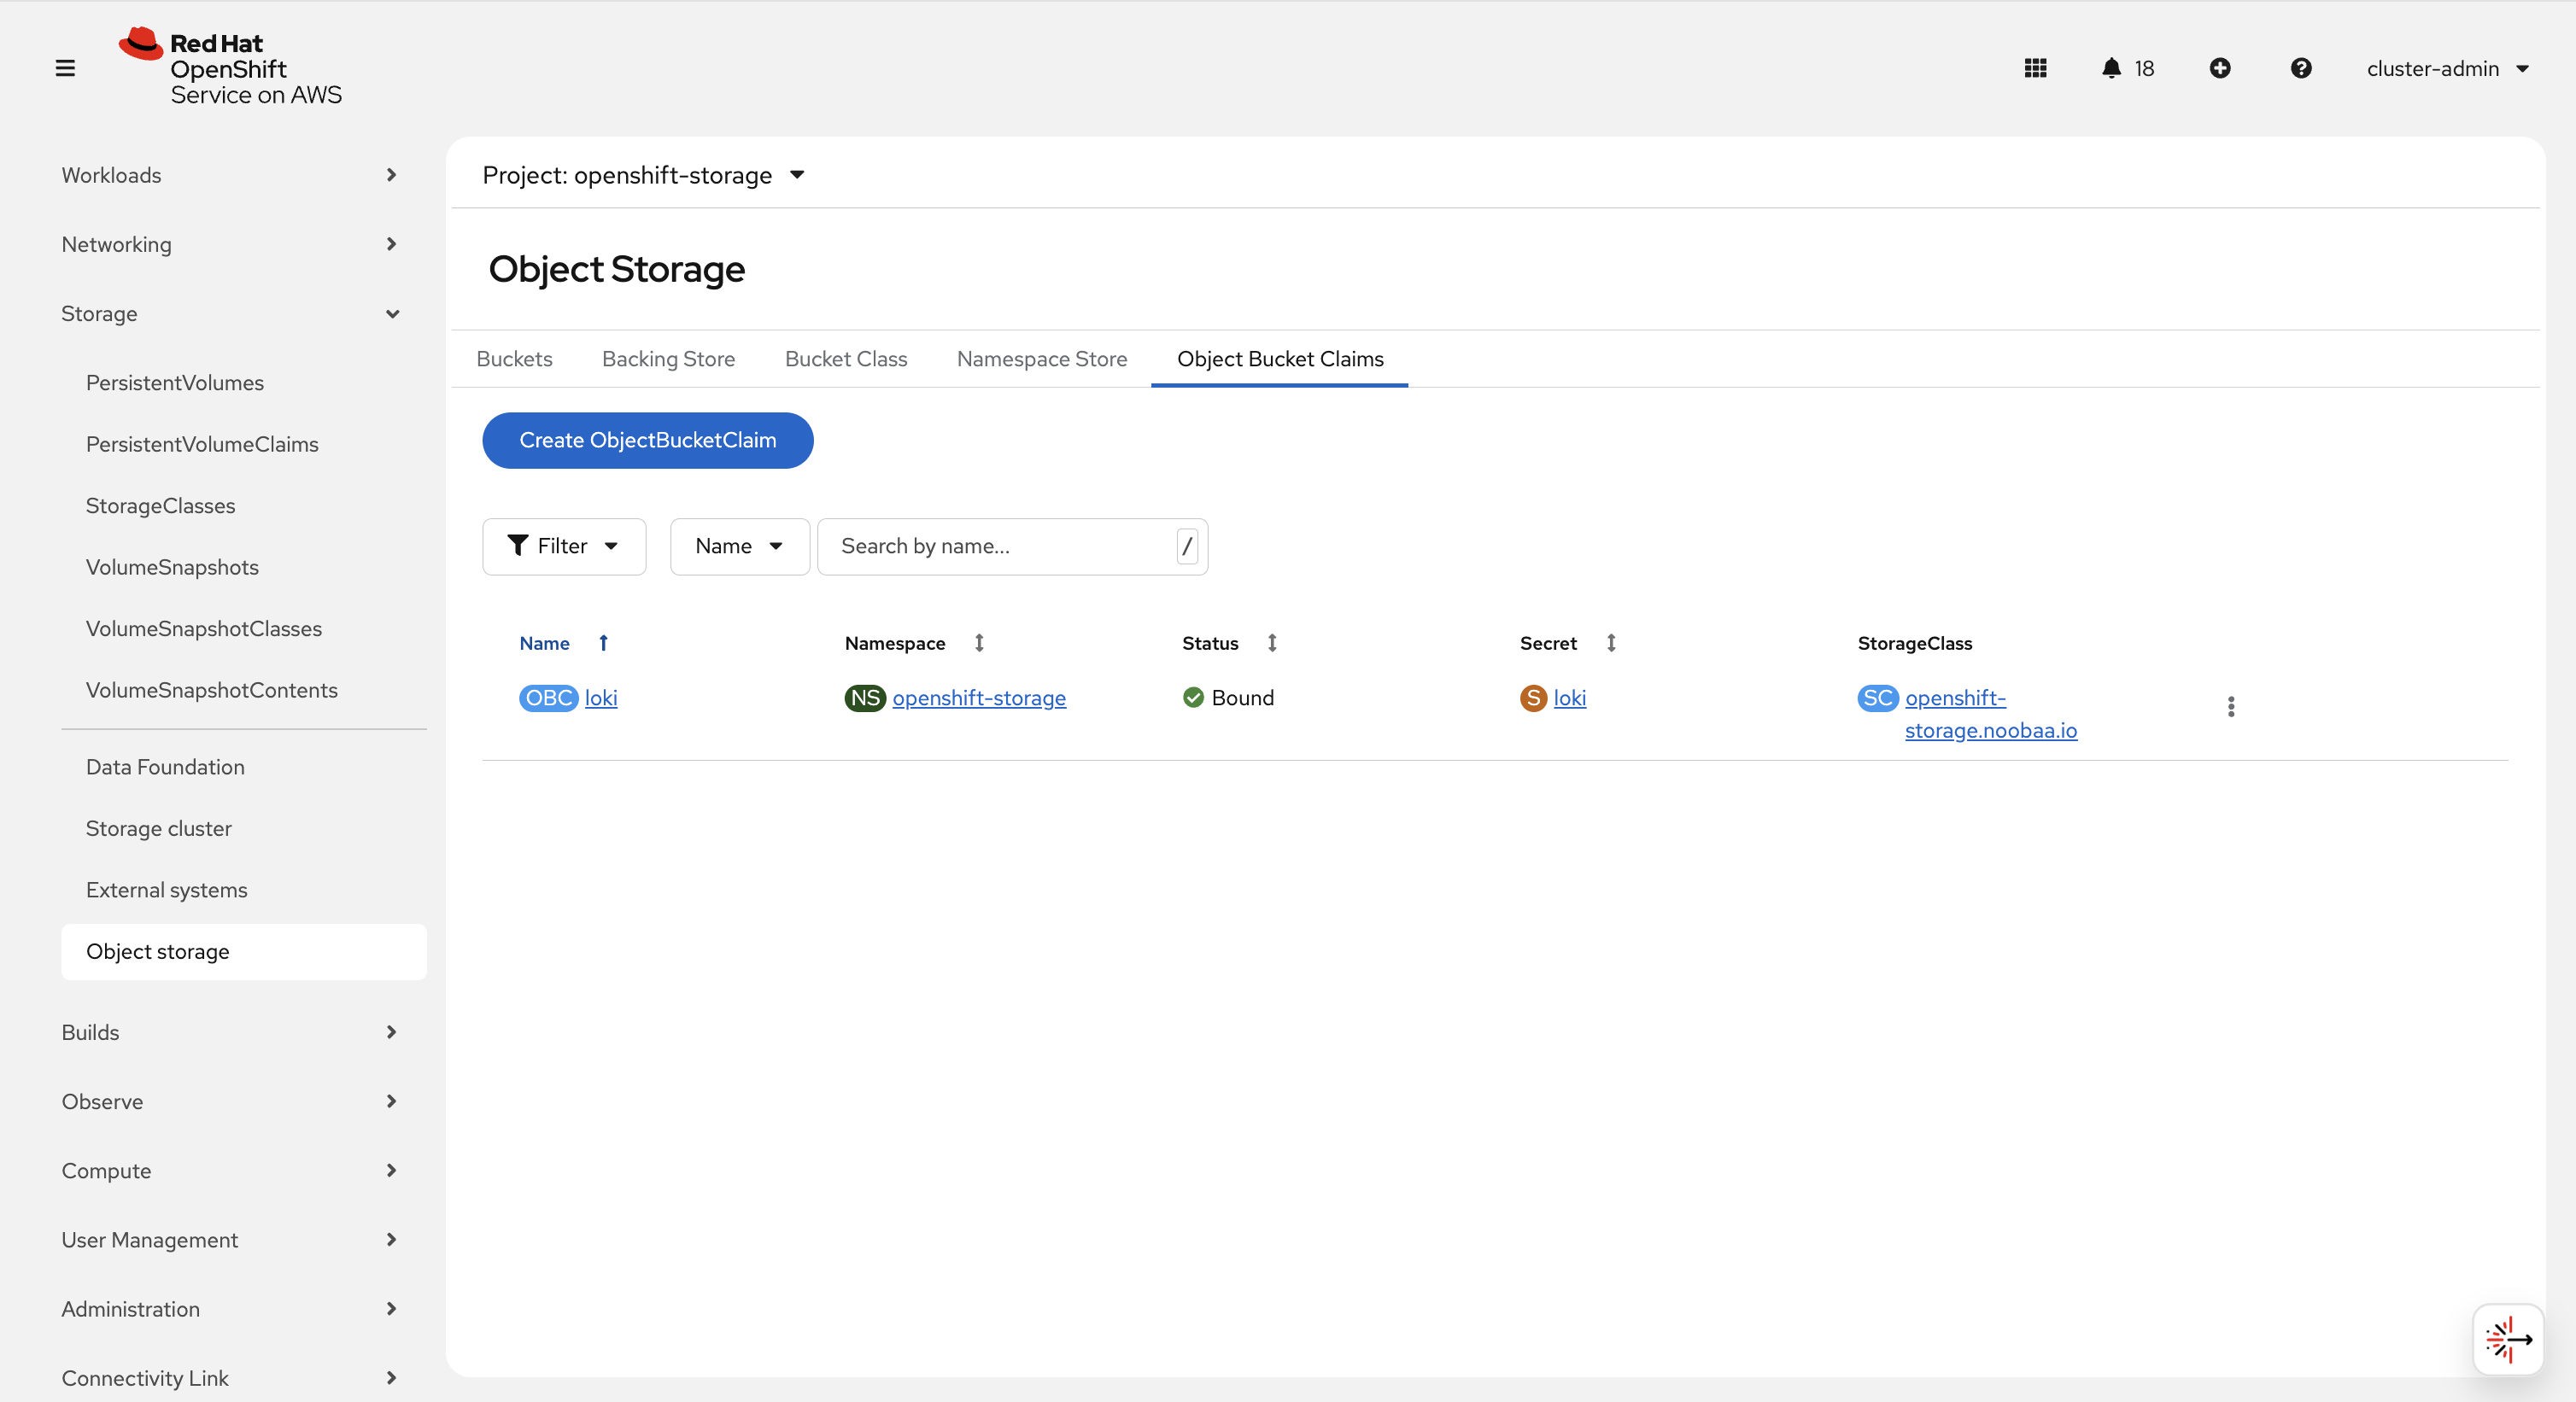Click the S secret badge
Viewport: 2576px width, 1402px height.
point(1533,698)
